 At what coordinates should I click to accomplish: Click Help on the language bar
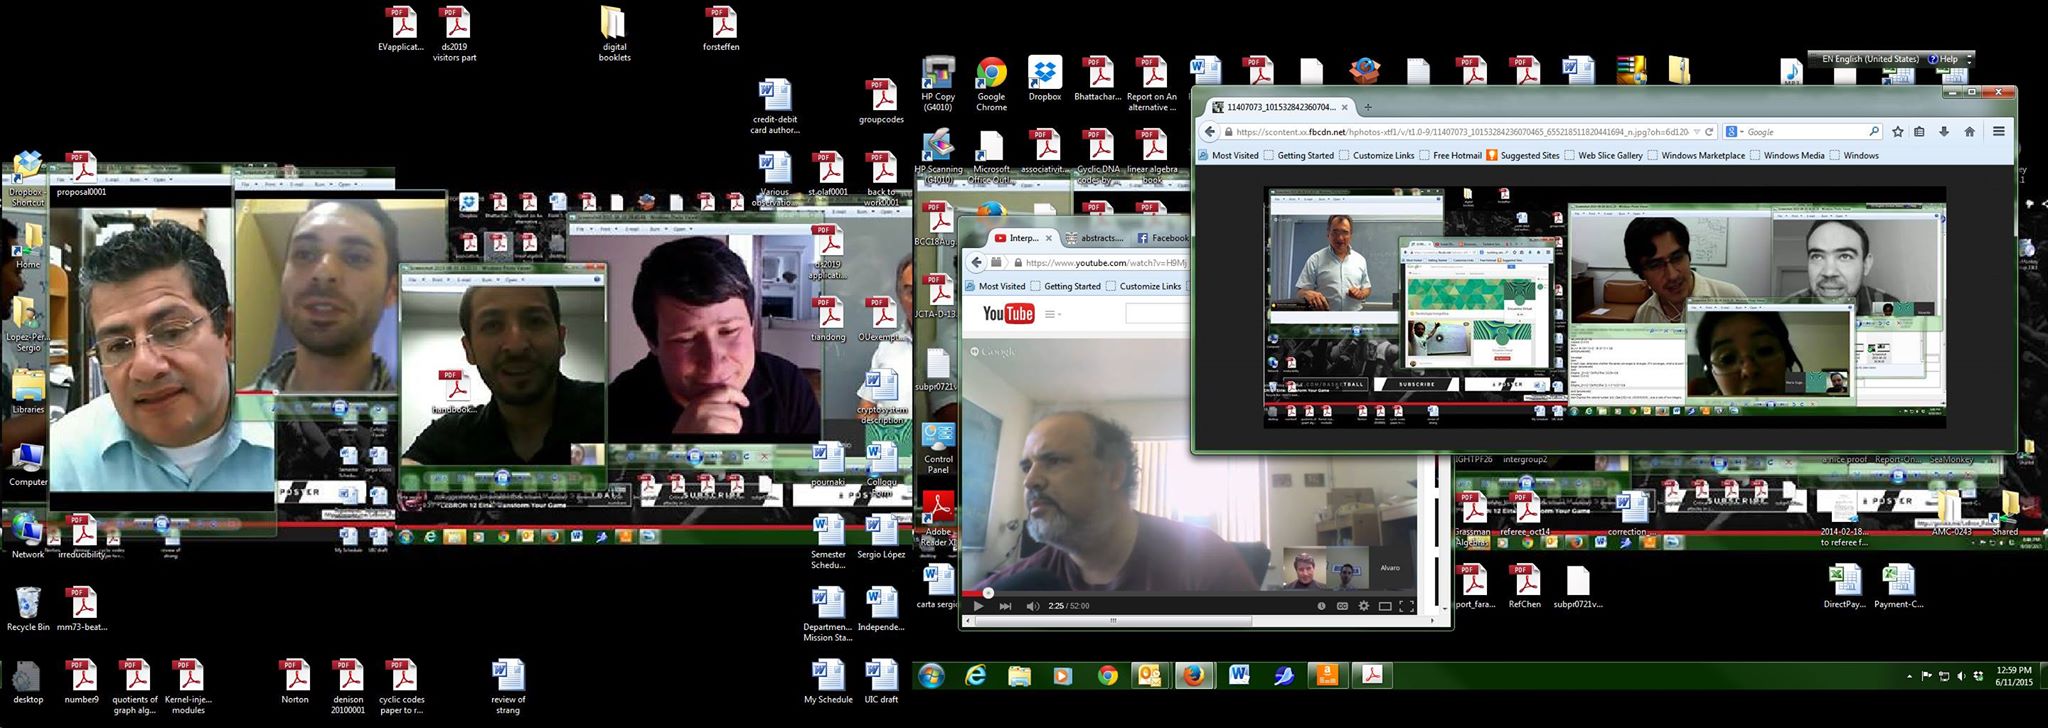click(1942, 59)
